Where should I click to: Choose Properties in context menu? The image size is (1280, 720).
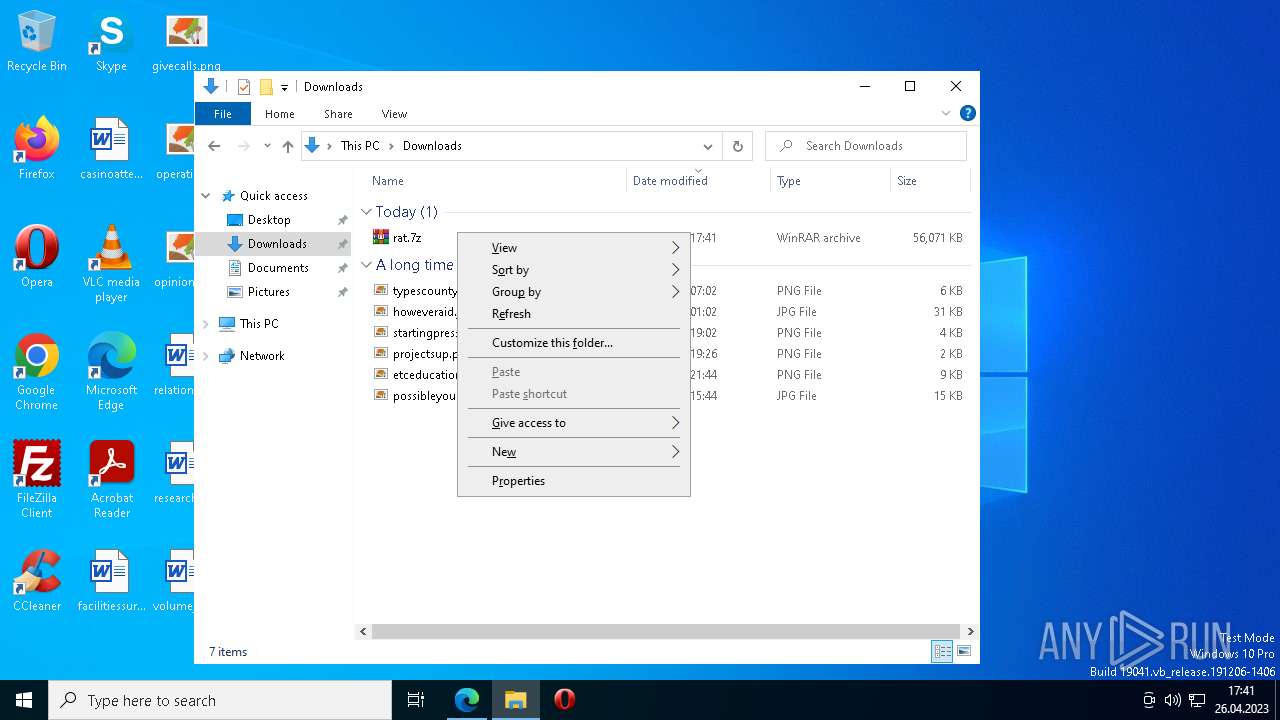pos(574,481)
